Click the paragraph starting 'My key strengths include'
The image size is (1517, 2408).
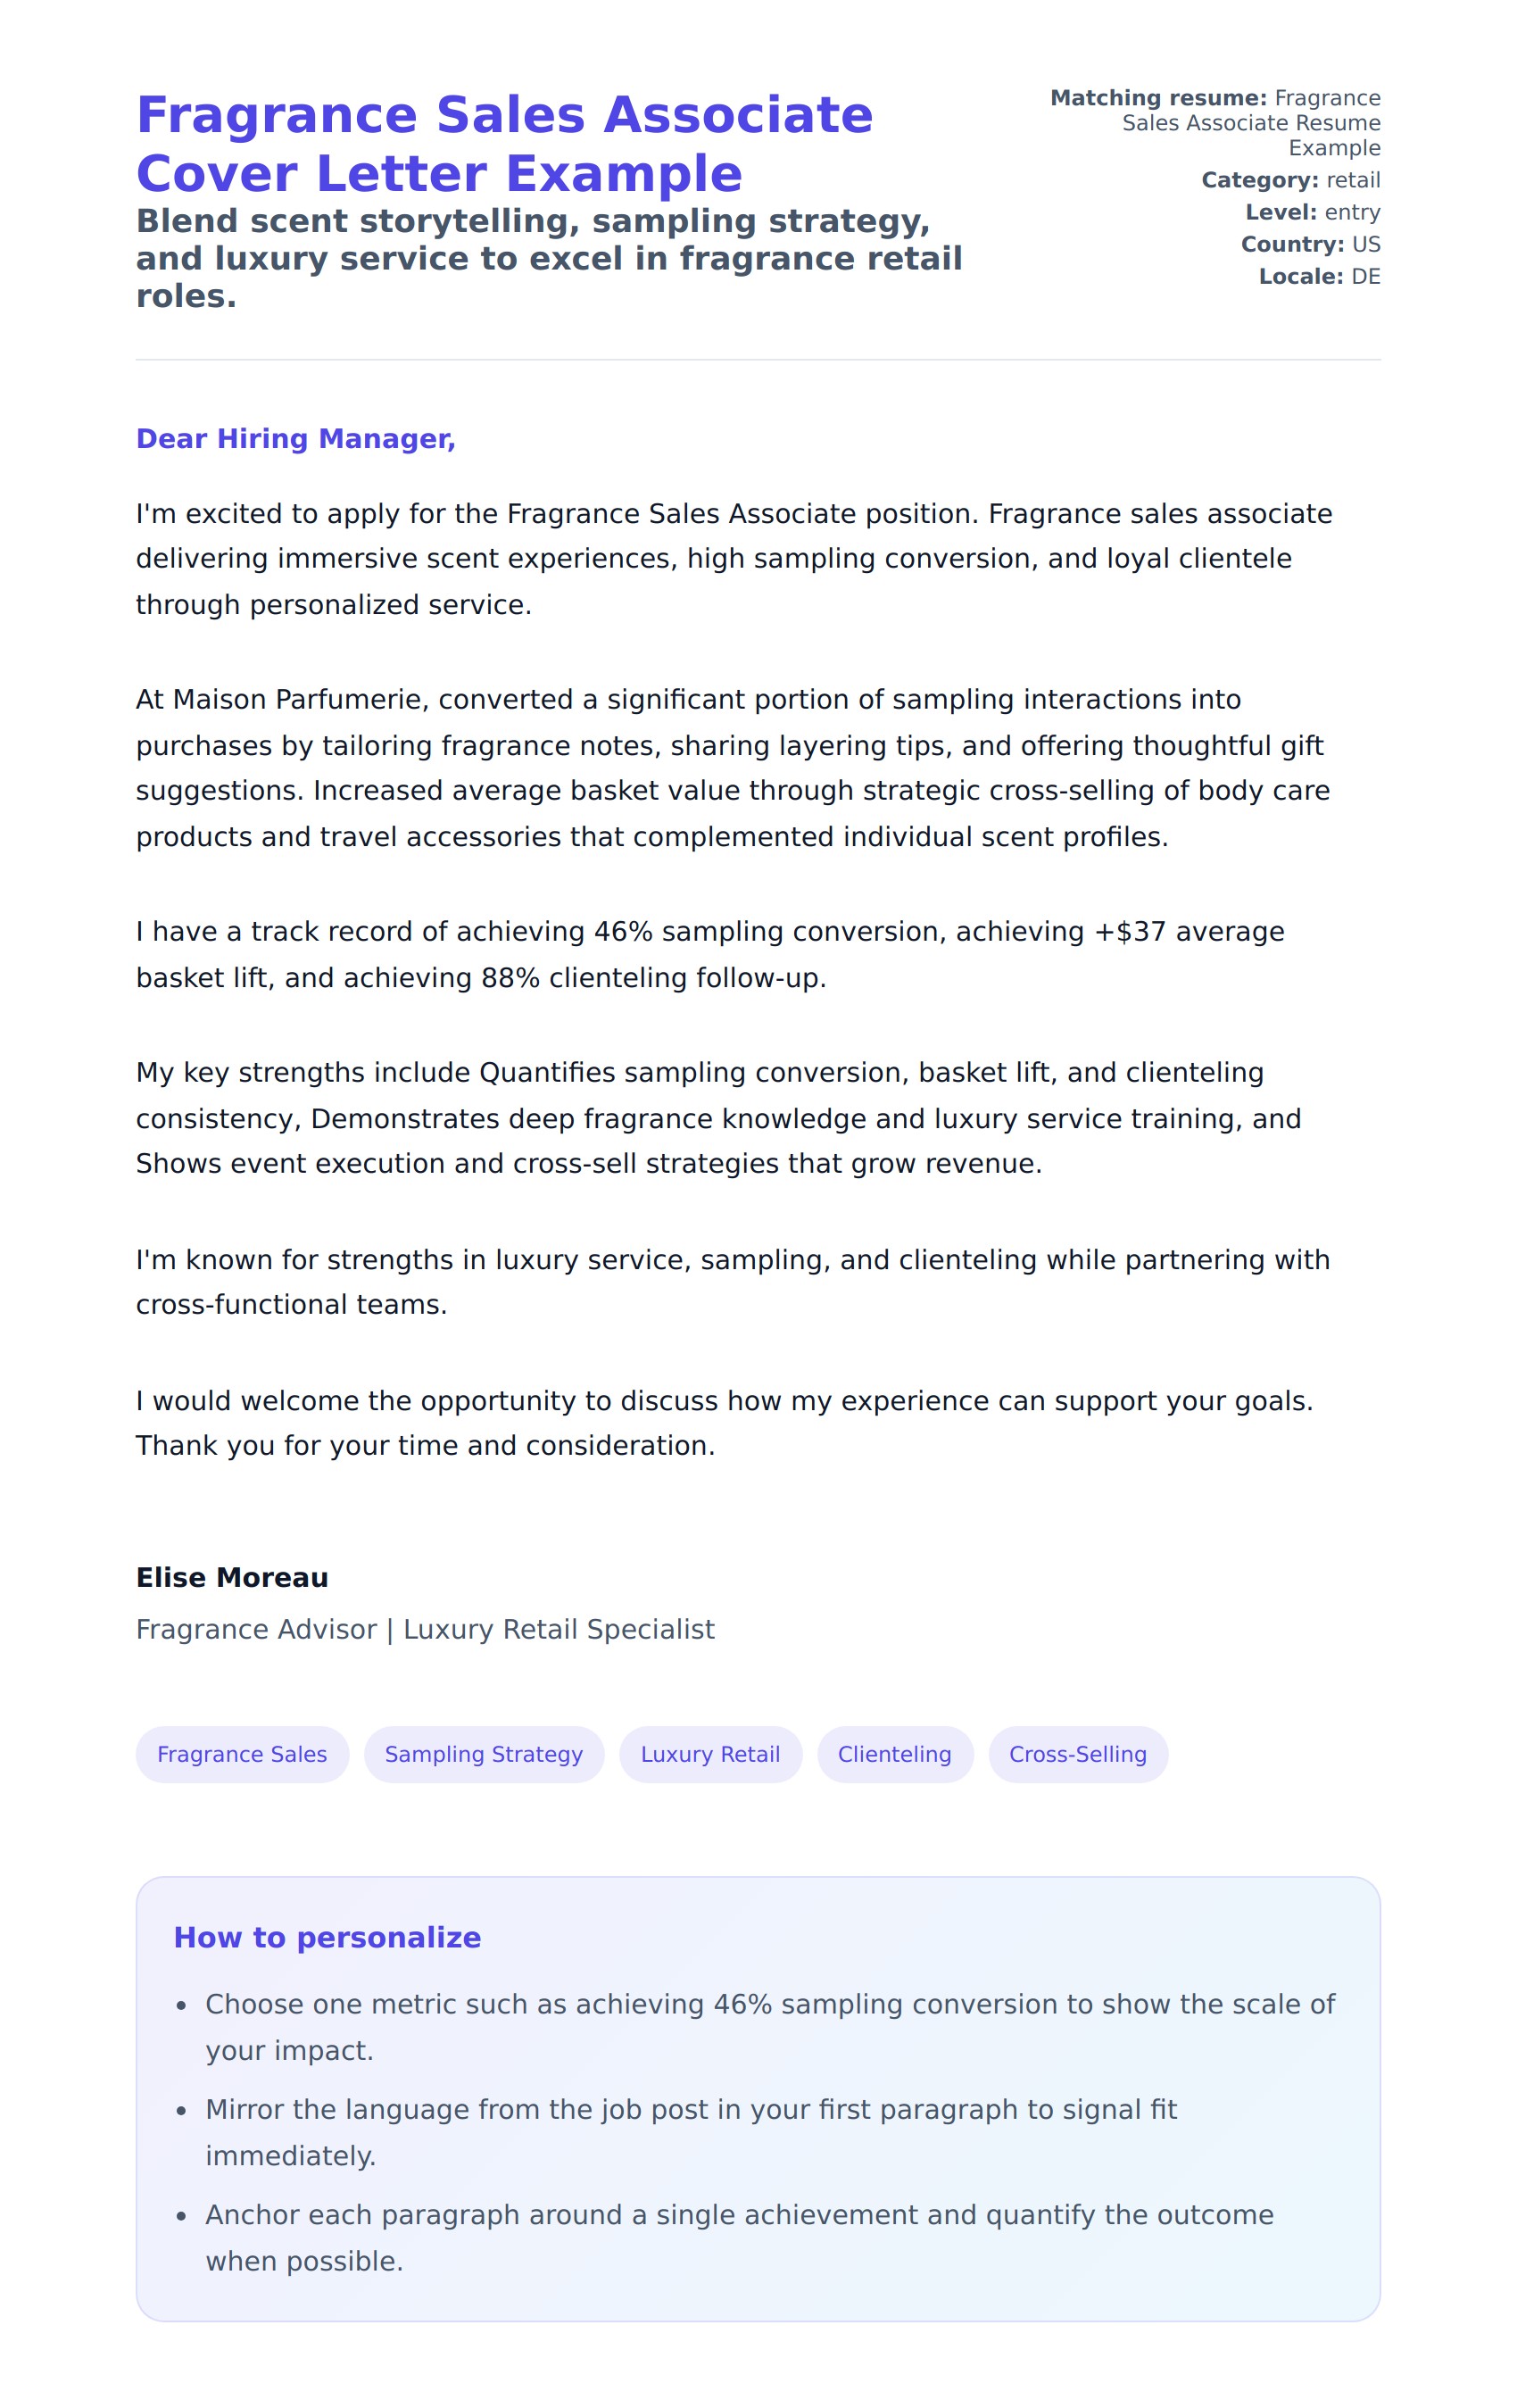pos(718,1118)
